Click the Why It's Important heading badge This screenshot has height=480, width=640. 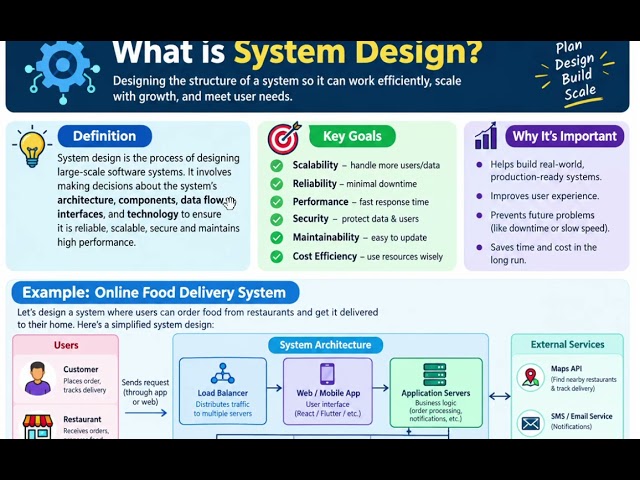tap(564, 136)
